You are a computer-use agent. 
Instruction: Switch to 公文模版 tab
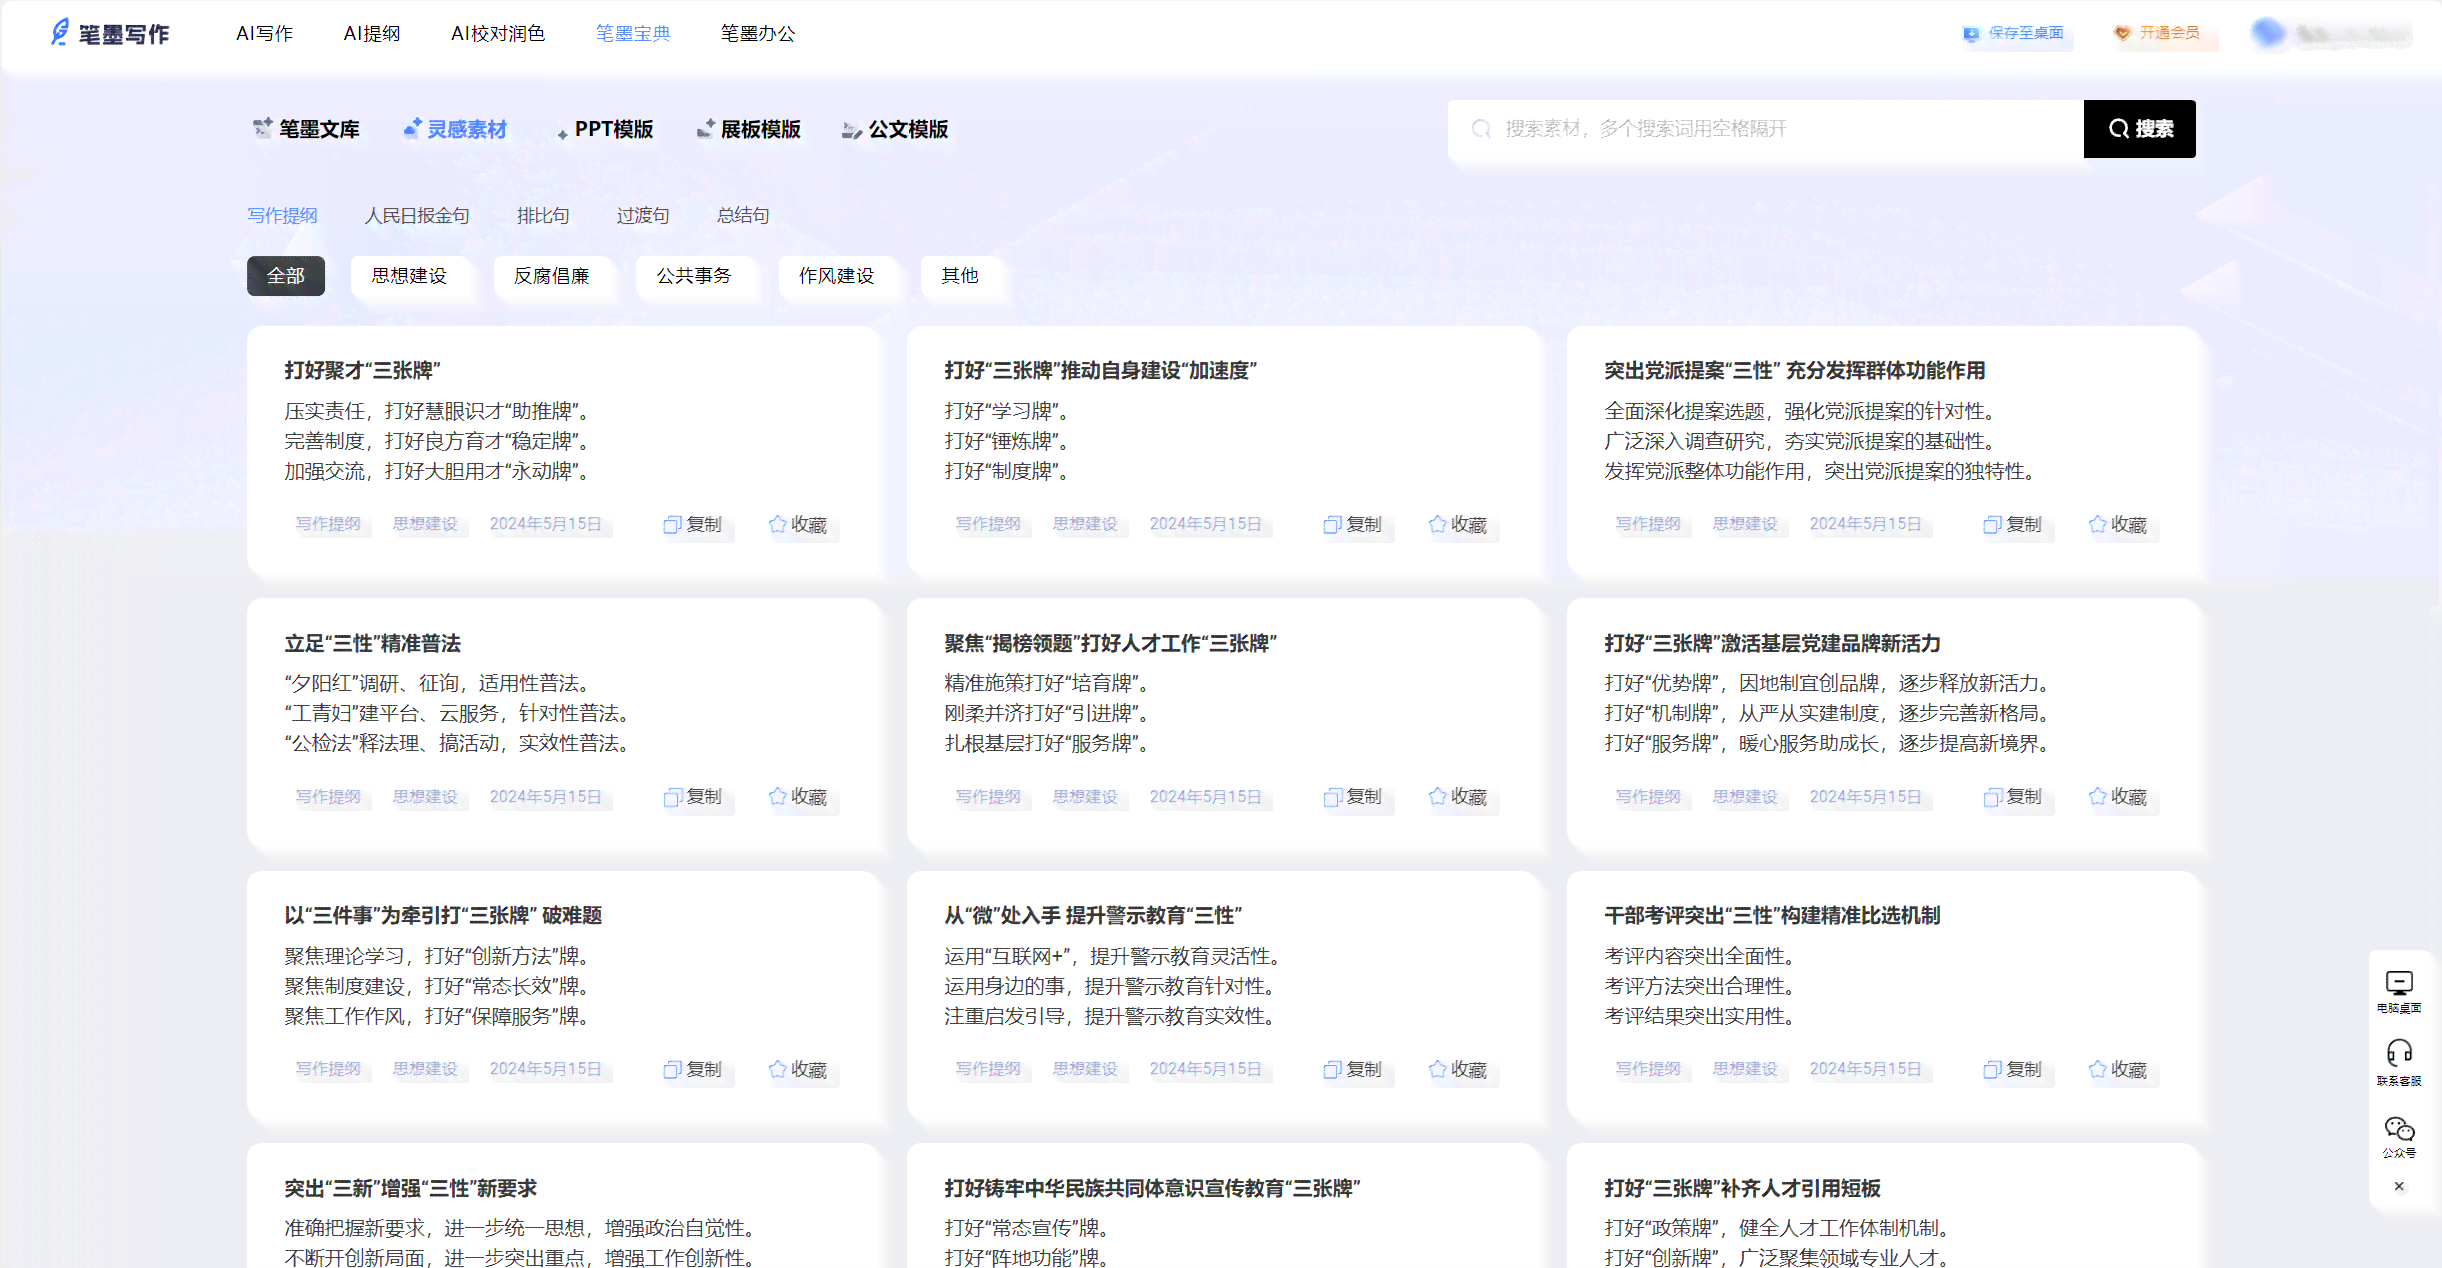[895, 129]
